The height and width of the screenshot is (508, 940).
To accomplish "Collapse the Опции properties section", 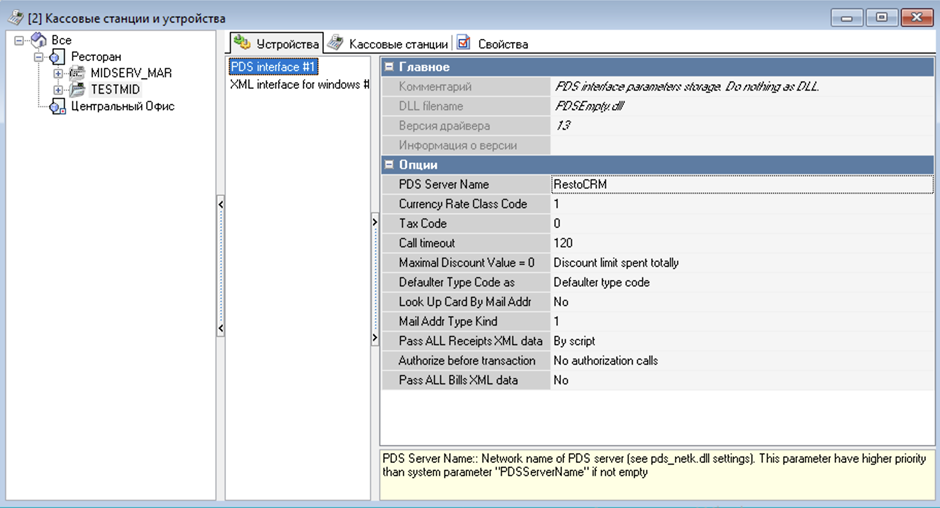I will click(389, 164).
